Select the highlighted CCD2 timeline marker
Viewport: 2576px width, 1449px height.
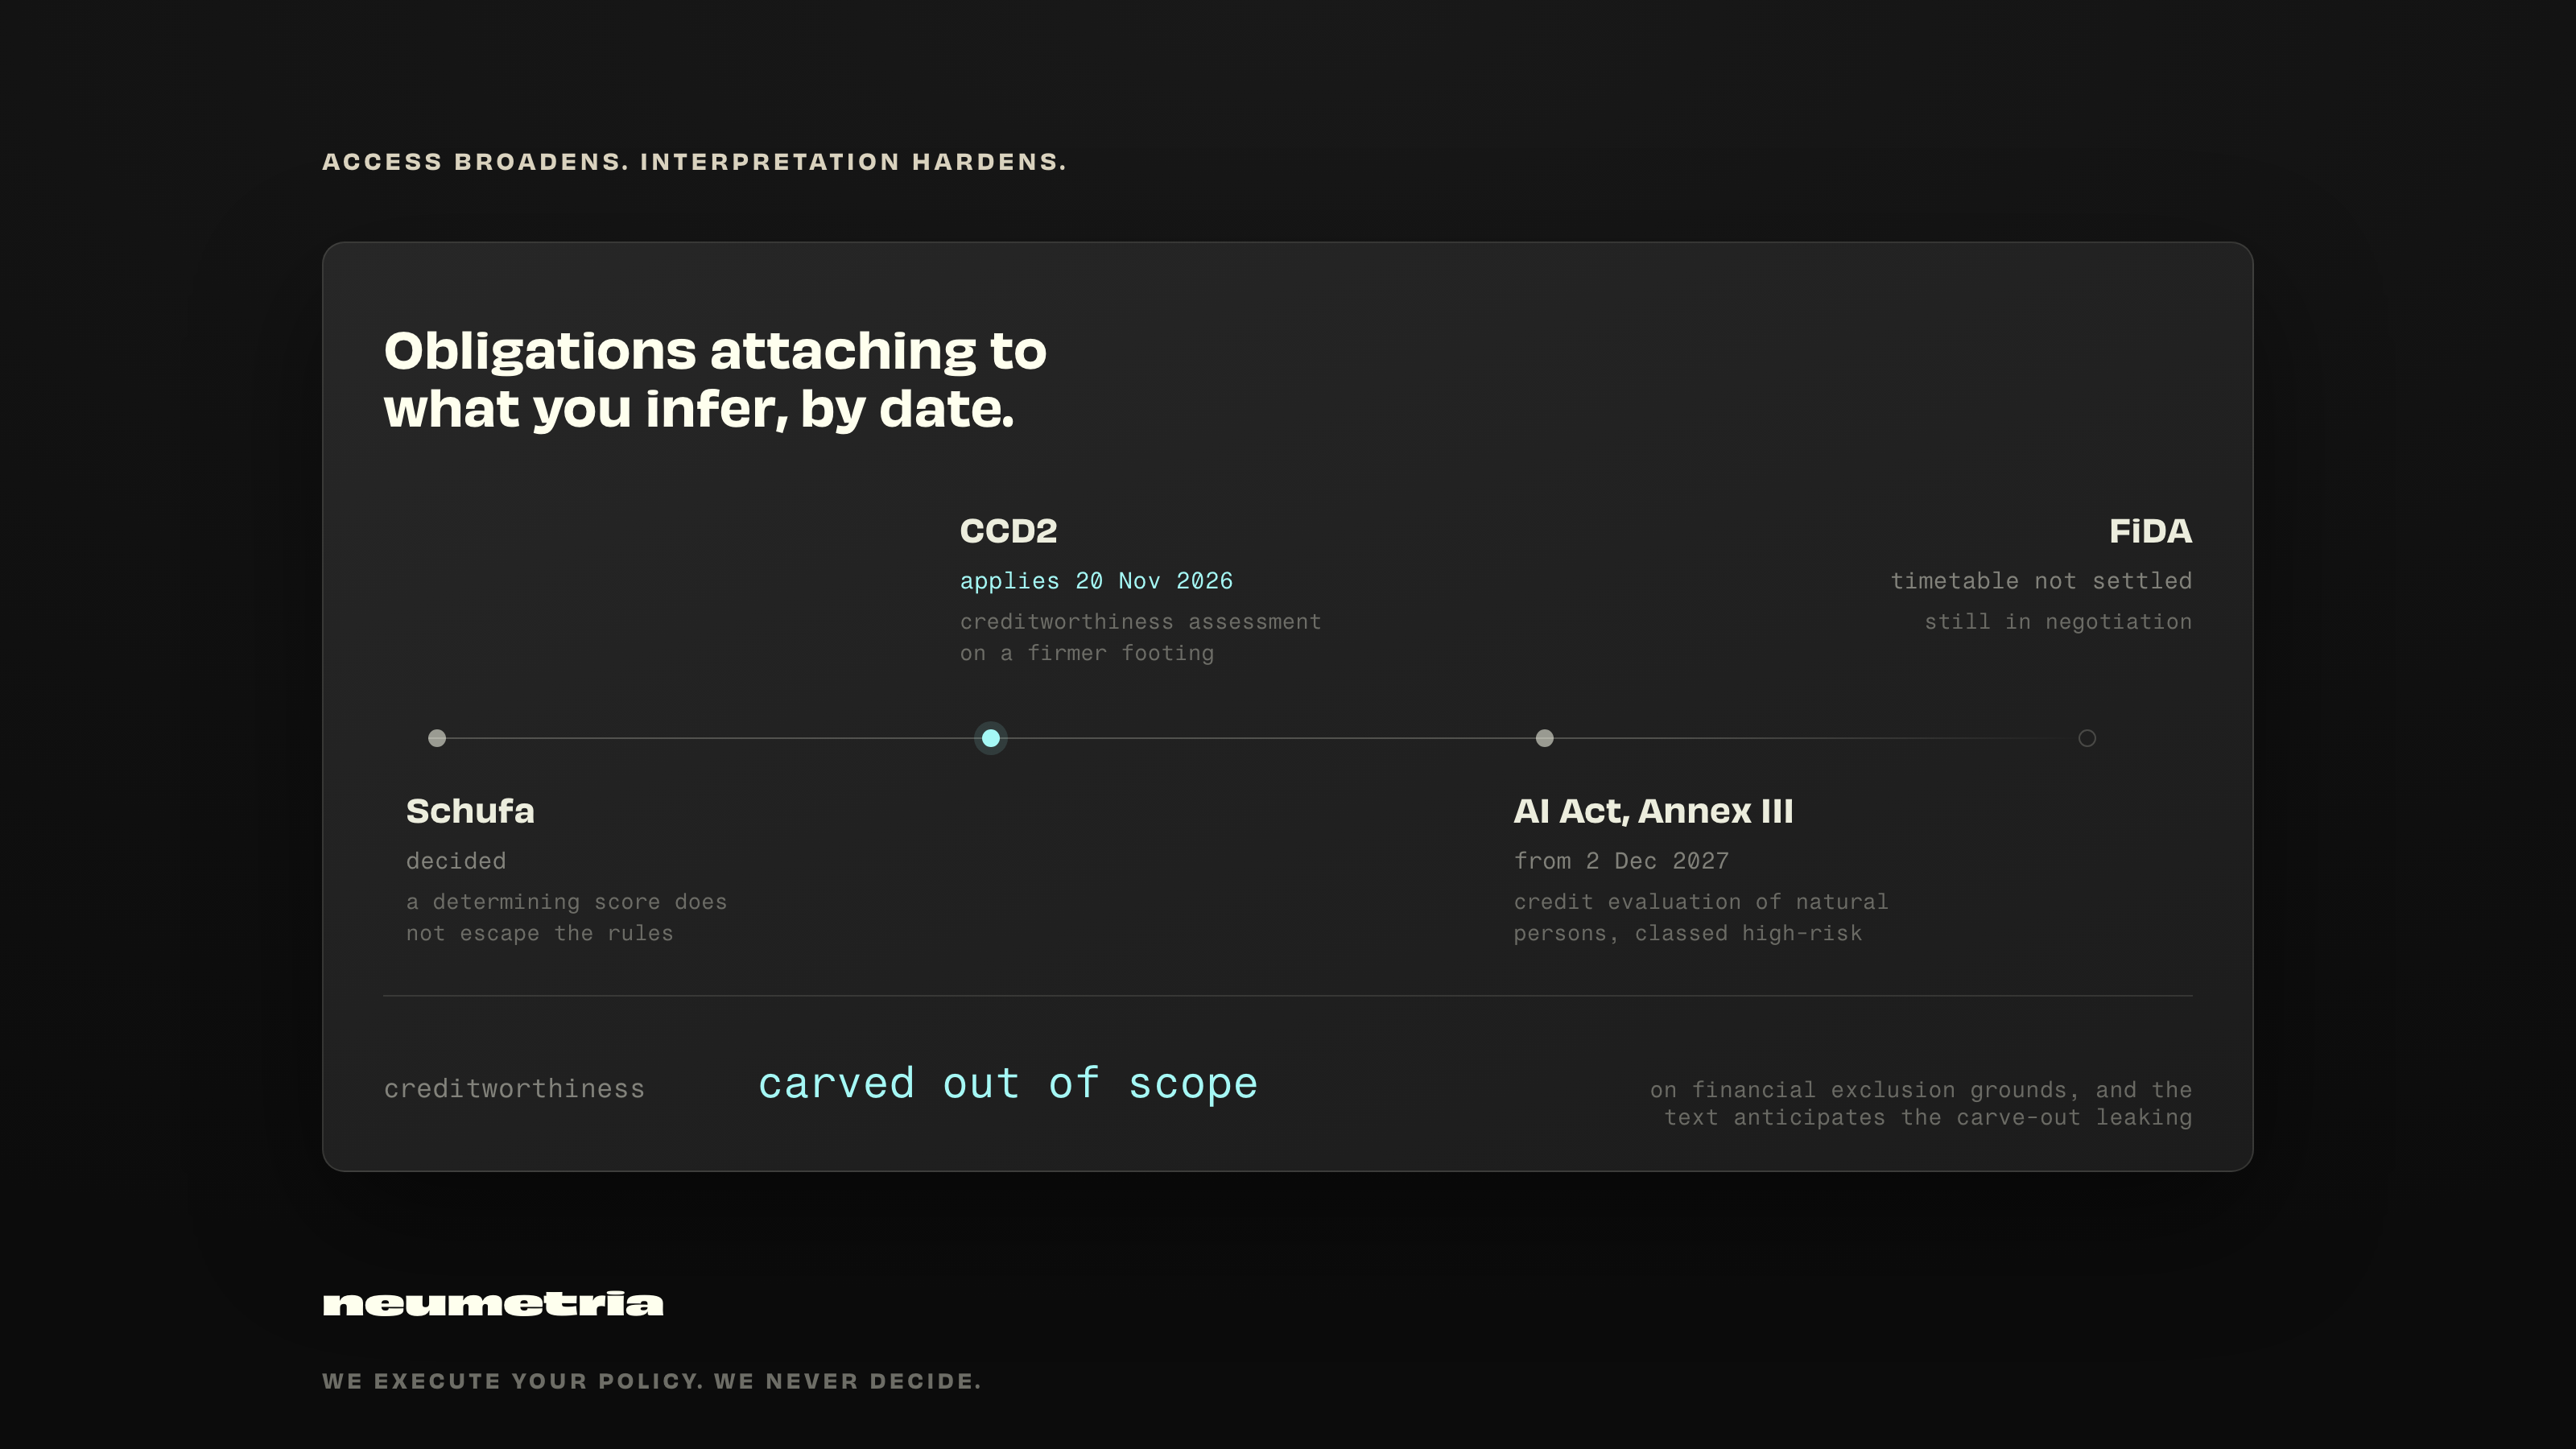point(990,738)
